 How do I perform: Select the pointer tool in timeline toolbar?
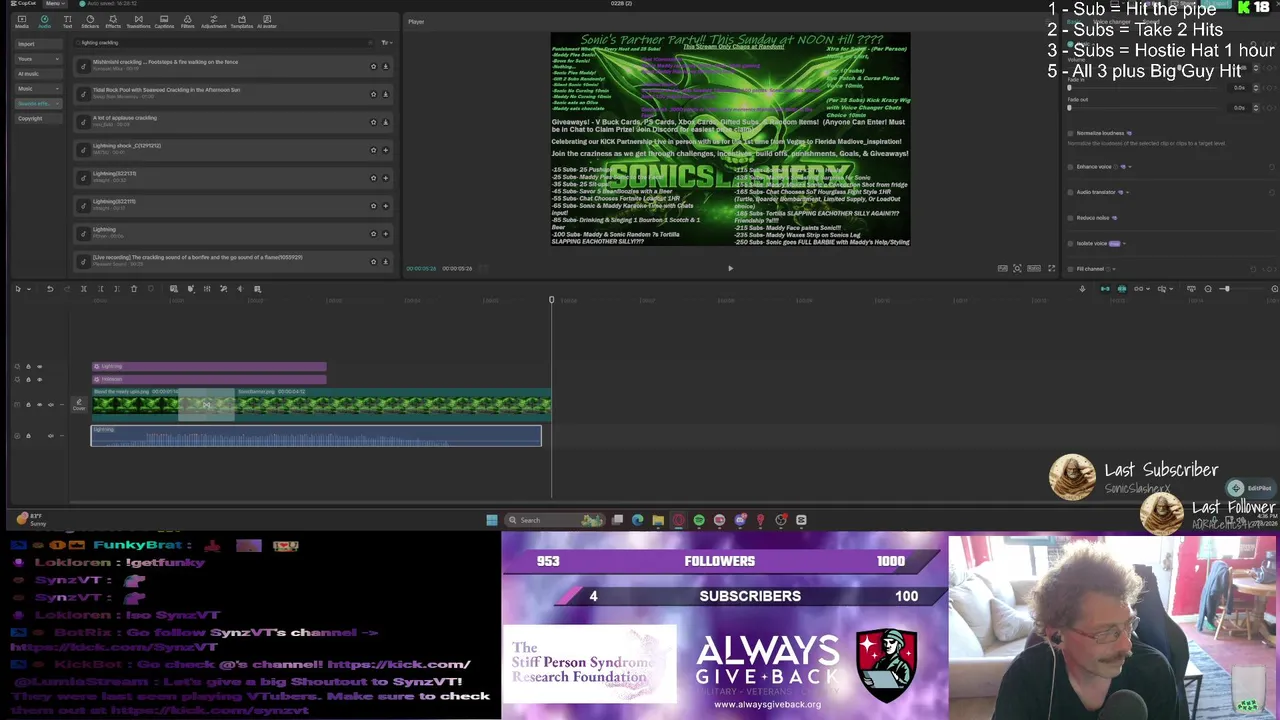click(x=18, y=289)
